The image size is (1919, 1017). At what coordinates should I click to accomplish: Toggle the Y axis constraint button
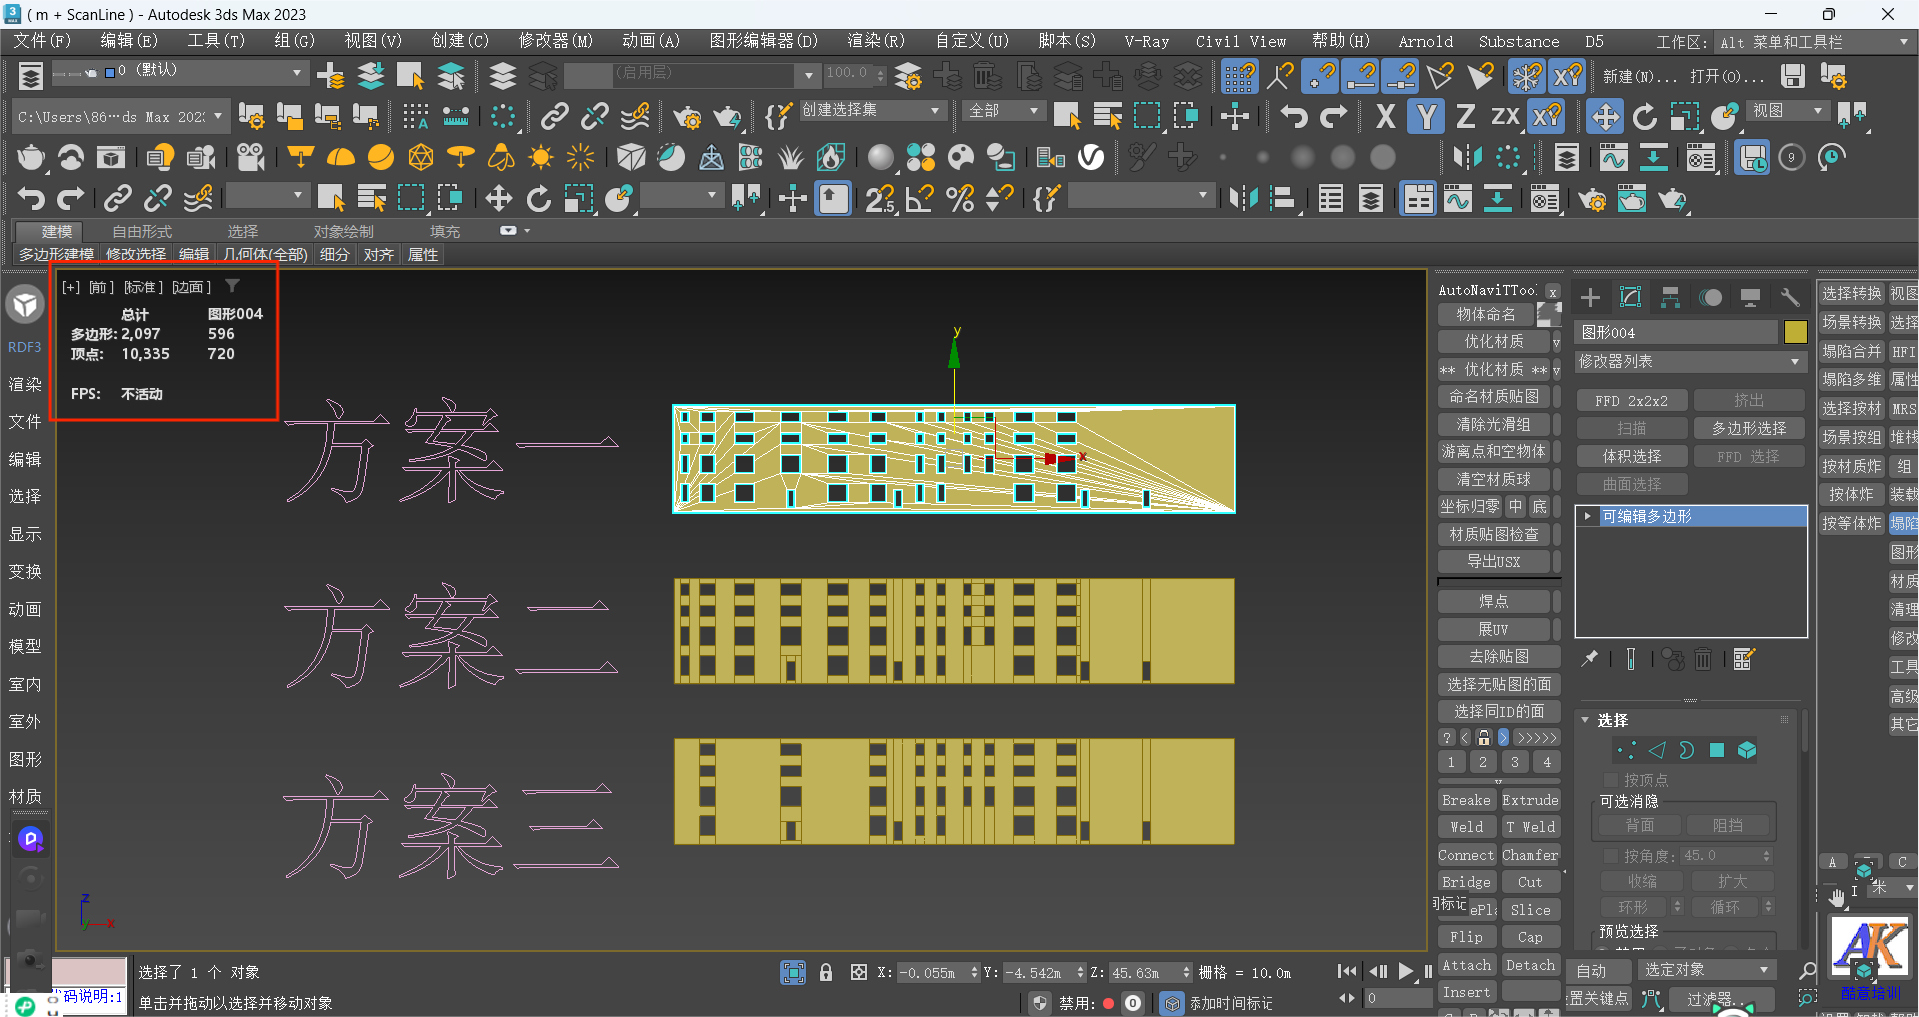pos(1426,117)
